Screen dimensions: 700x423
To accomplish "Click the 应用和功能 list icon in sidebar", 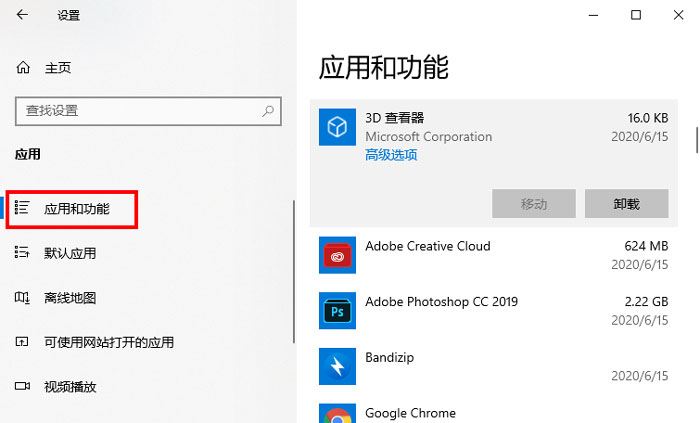I will pyautogui.click(x=22, y=207).
